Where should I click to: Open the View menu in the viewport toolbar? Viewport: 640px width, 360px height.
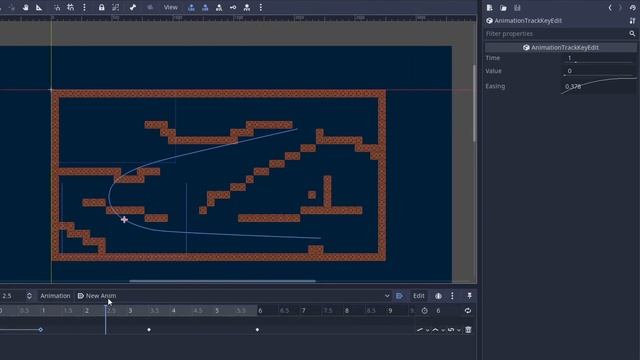pyautogui.click(x=170, y=7)
